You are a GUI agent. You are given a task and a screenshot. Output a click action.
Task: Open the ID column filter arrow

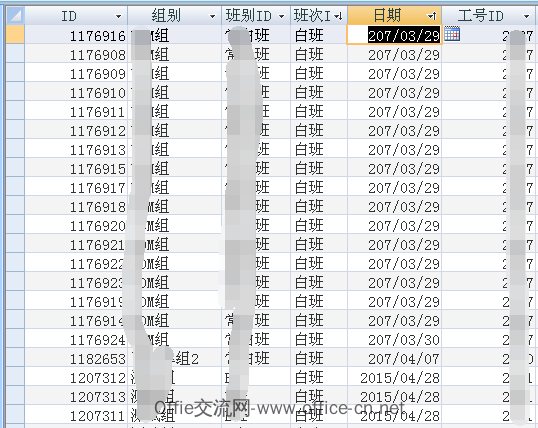[x=118, y=16]
